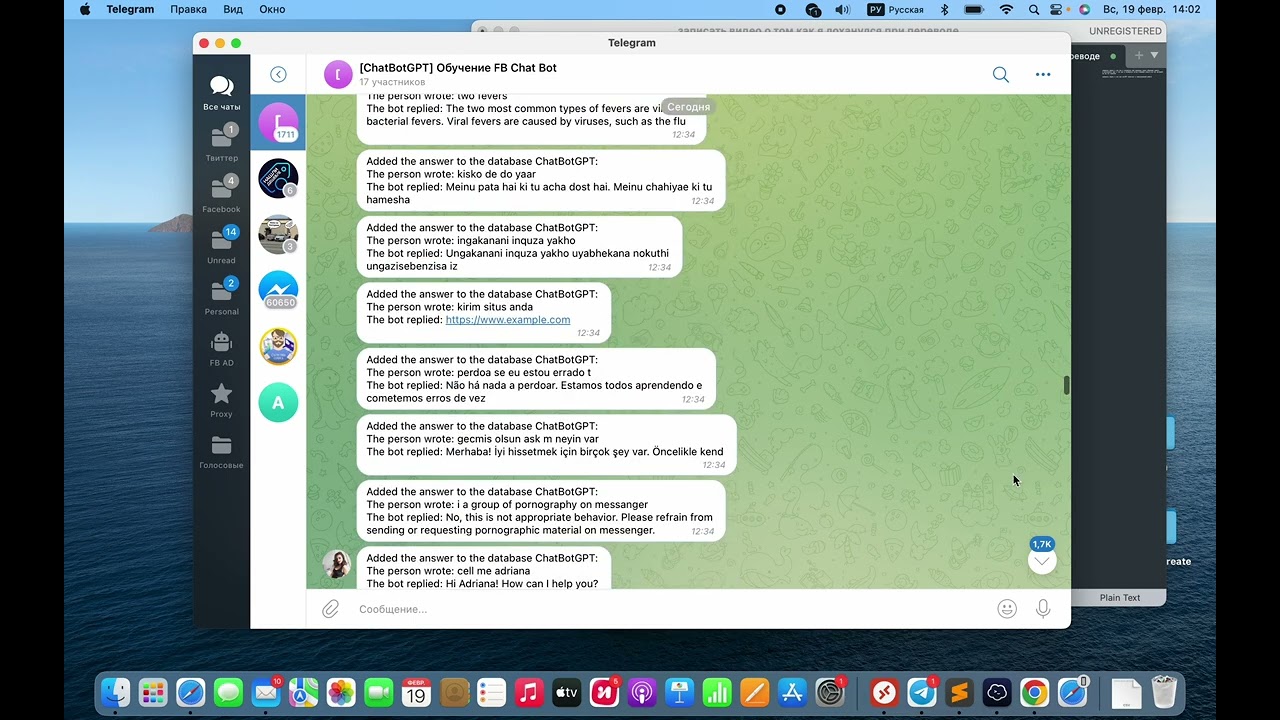
Task: Open the Calendar in the Dock
Action: [x=416, y=692]
